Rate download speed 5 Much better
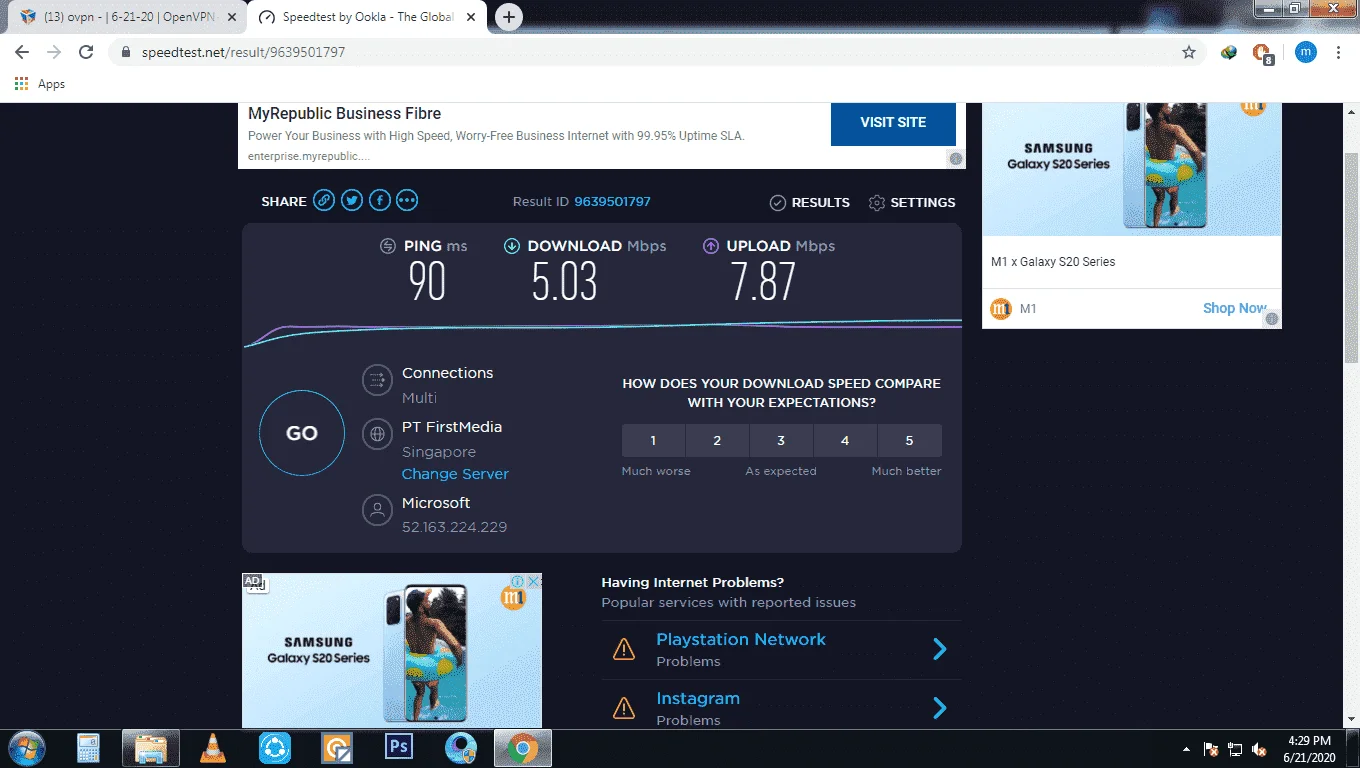Screen dimensions: 1360x768 point(909,440)
